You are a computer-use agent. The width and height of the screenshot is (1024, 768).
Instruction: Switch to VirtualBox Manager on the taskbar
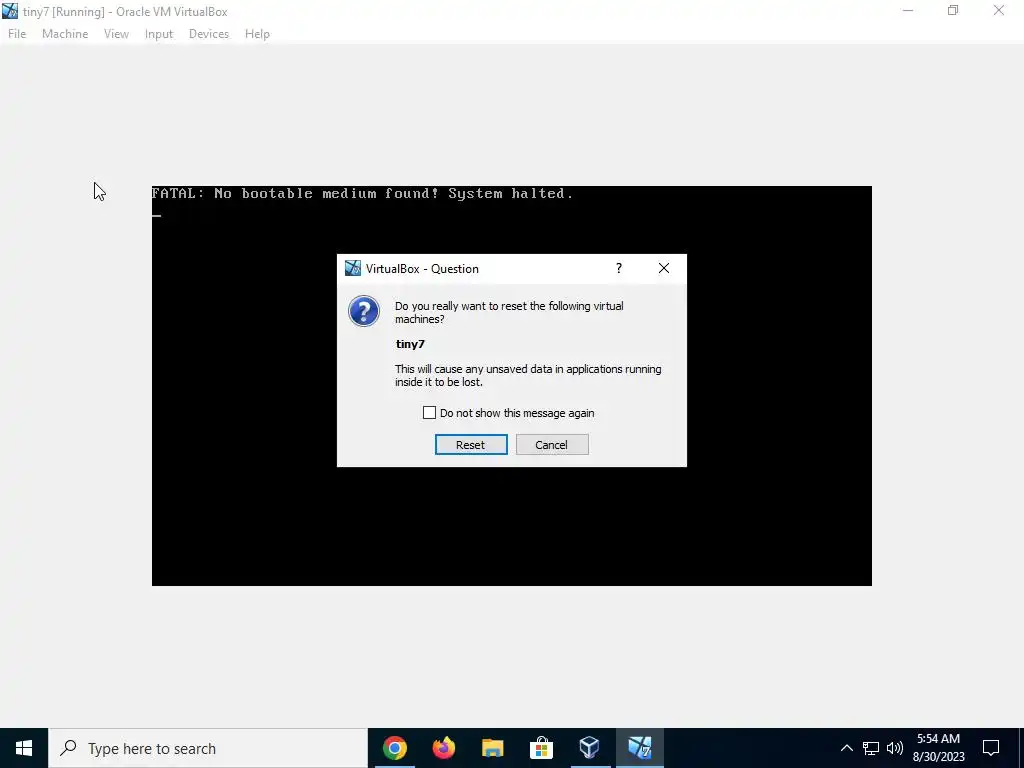tap(590, 748)
